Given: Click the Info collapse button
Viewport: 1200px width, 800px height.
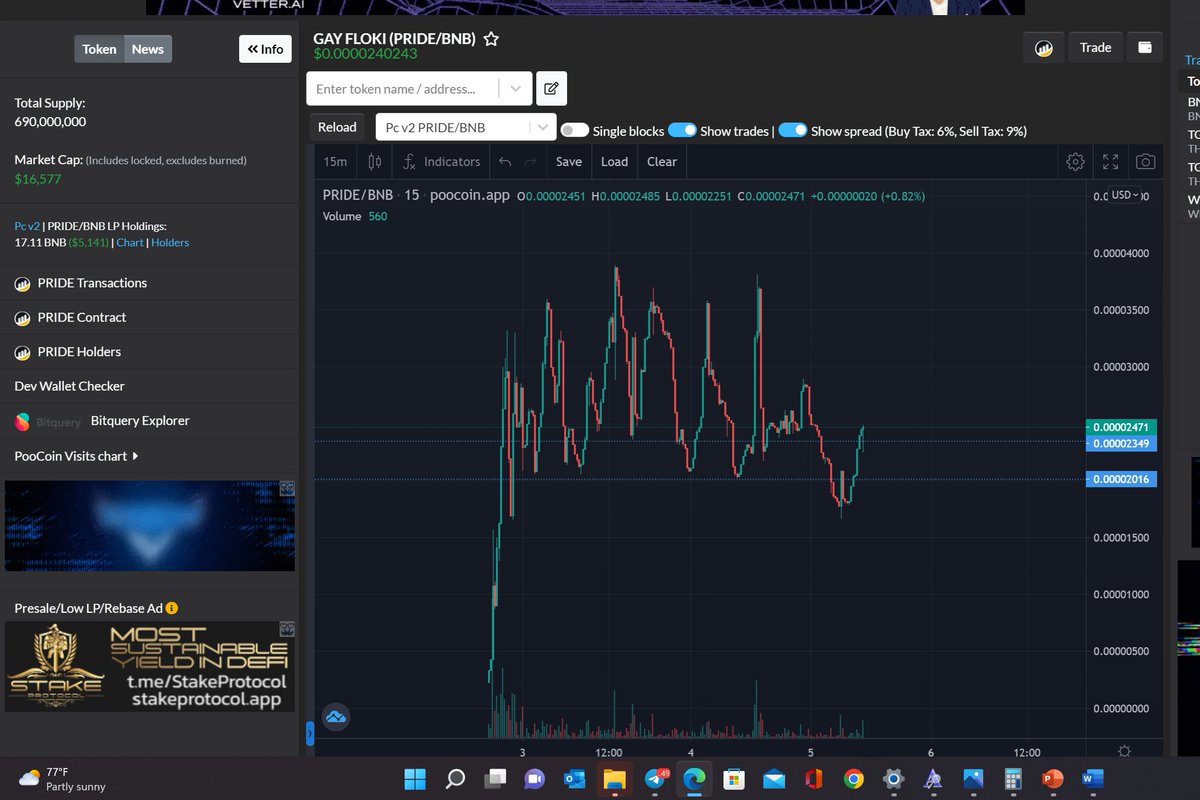Looking at the screenshot, I should (x=265, y=49).
